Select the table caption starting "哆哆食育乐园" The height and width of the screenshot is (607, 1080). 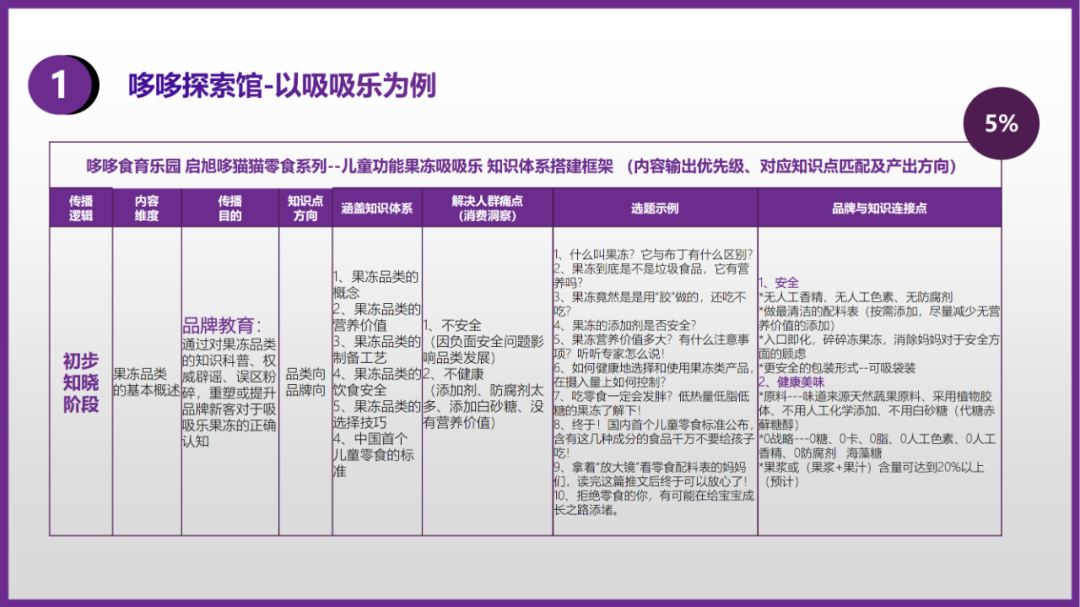(521, 166)
